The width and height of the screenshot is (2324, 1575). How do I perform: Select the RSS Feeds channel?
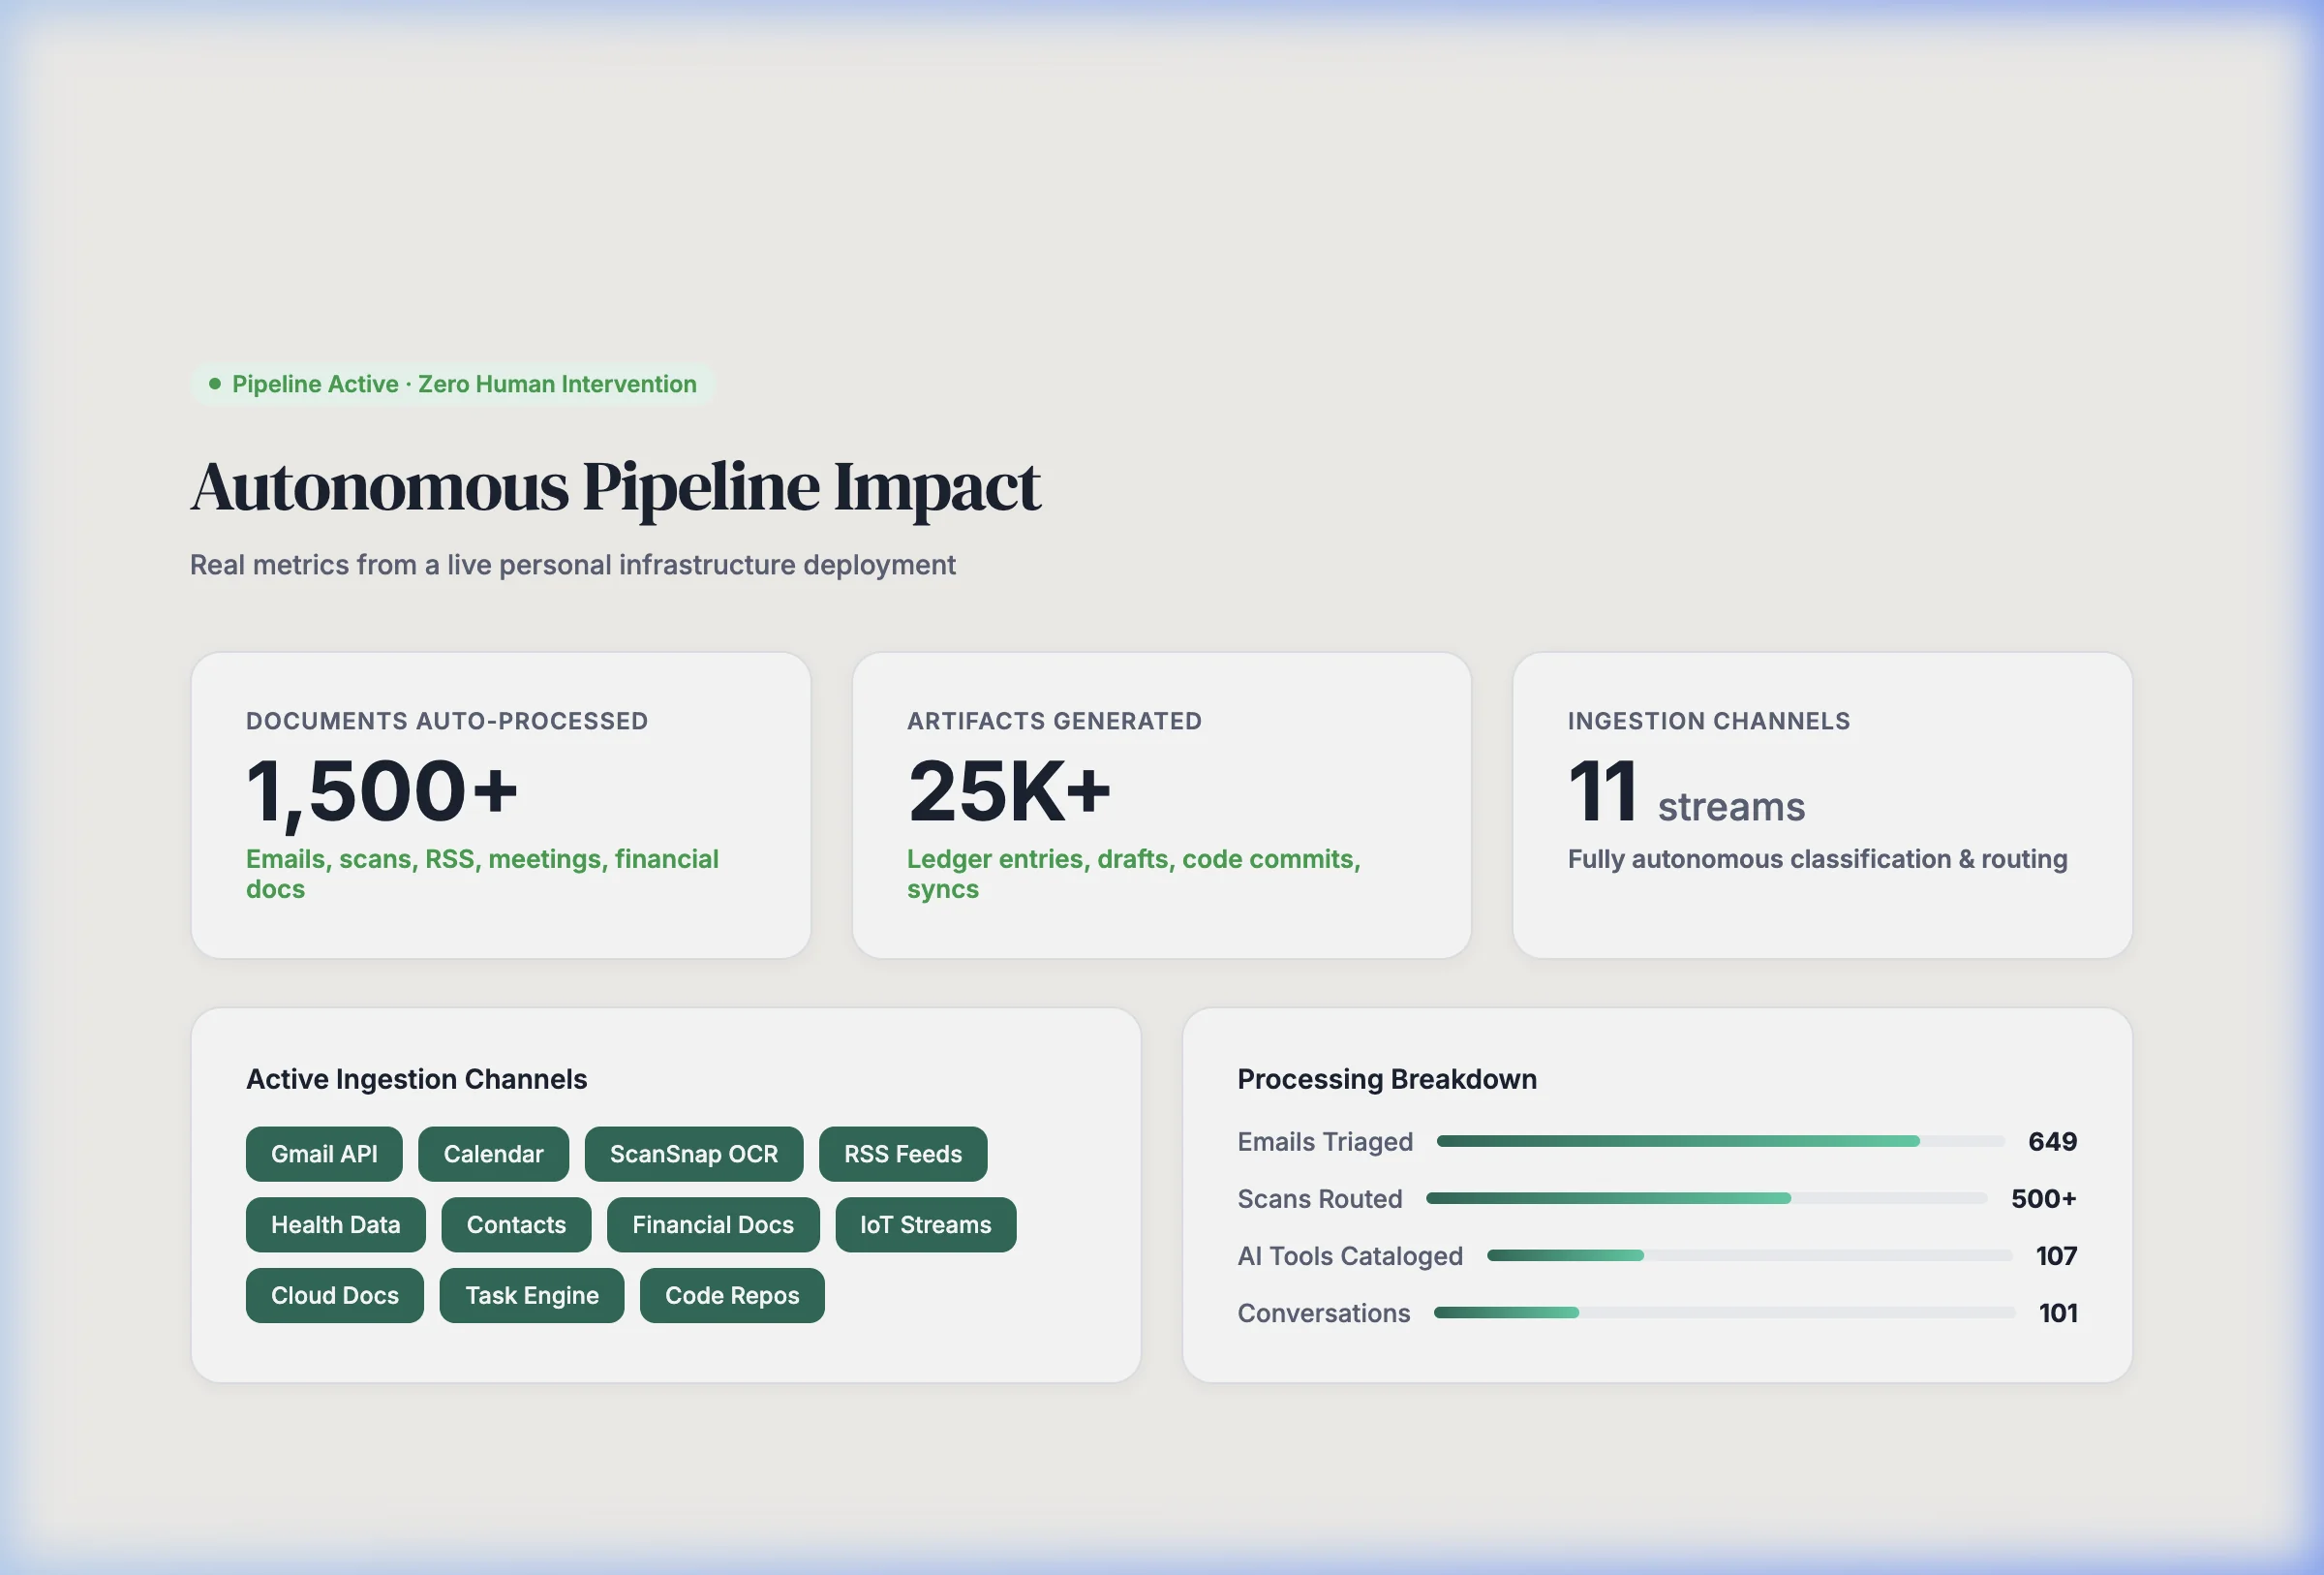click(902, 1153)
